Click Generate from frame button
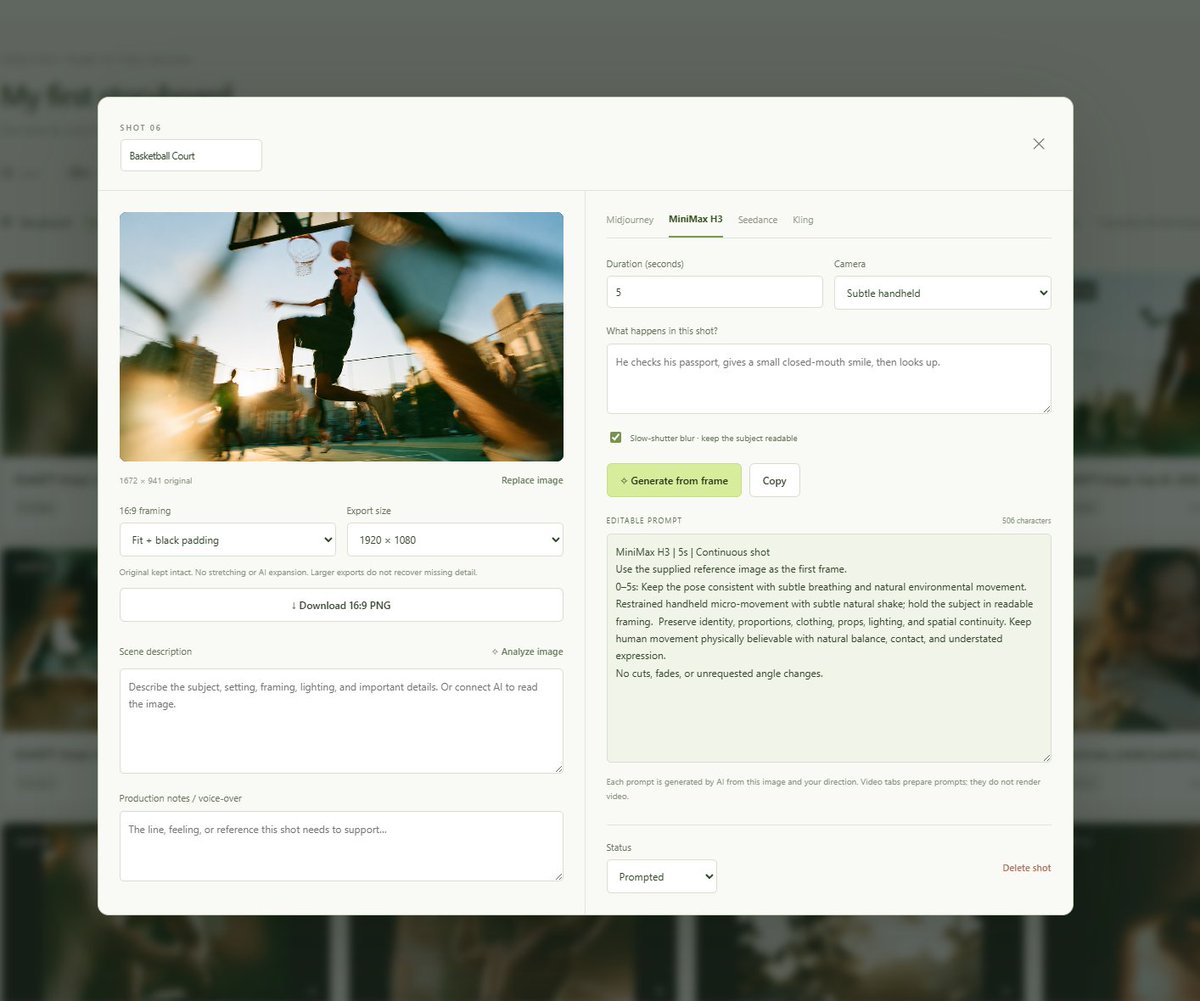Viewport: 1200px width, 1001px height. pos(674,480)
